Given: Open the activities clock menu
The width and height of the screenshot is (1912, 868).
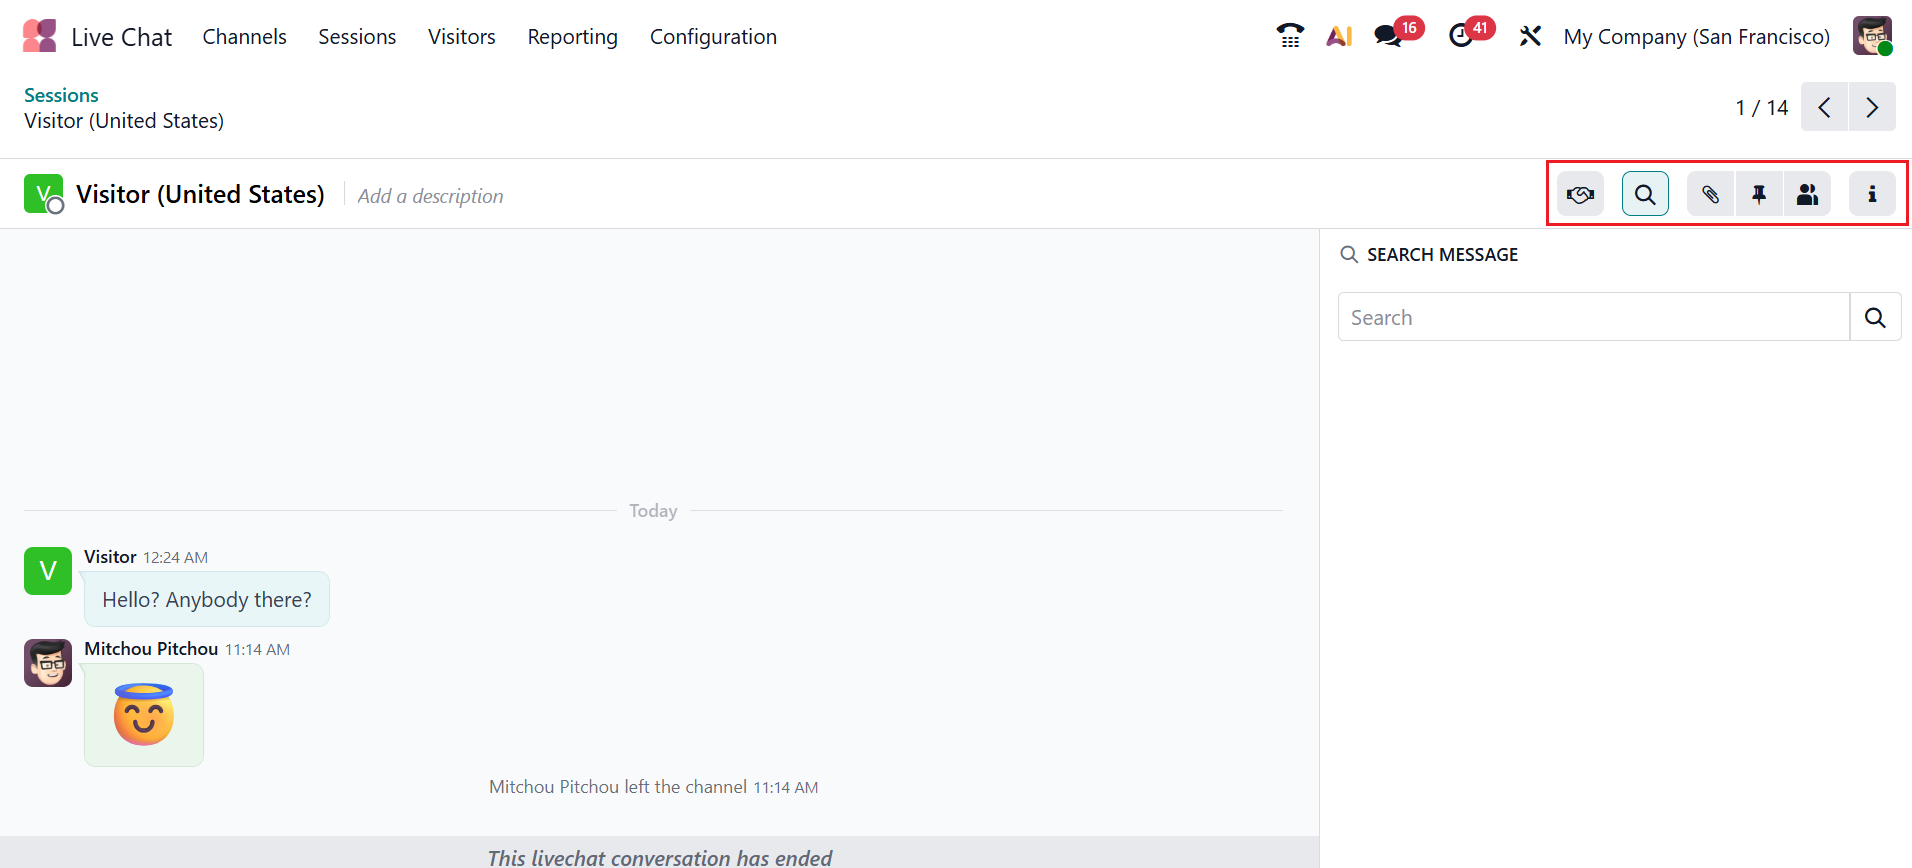Looking at the screenshot, I should 1461,36.
